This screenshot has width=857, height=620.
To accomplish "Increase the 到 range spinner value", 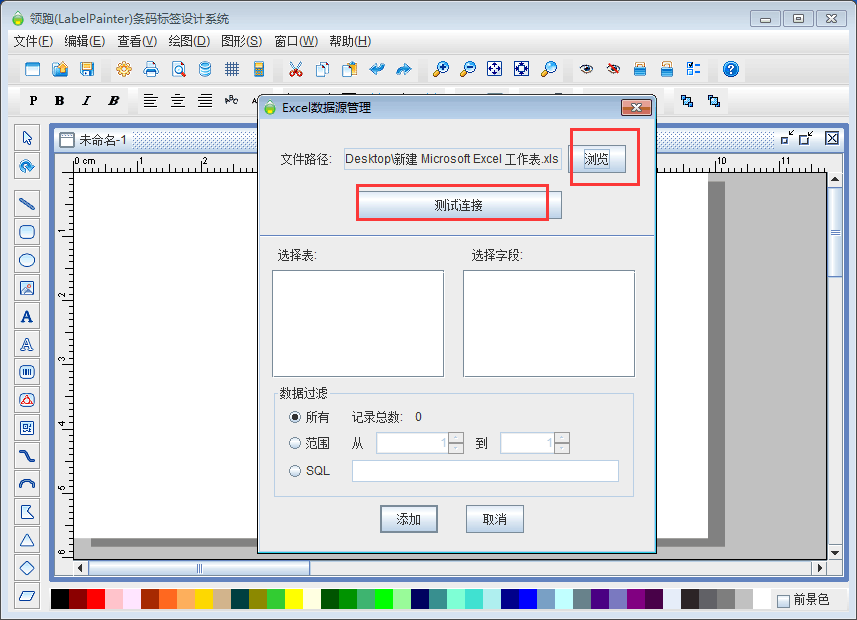I will [562, 438].
